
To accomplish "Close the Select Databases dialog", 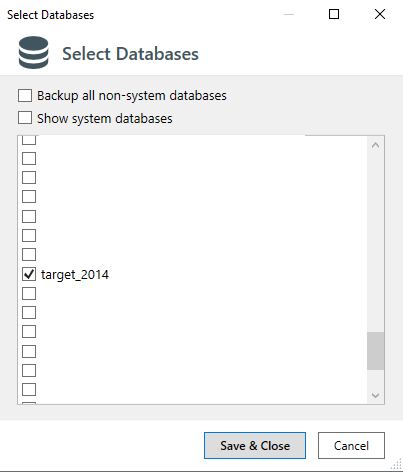I will click(x=380, y=14).
